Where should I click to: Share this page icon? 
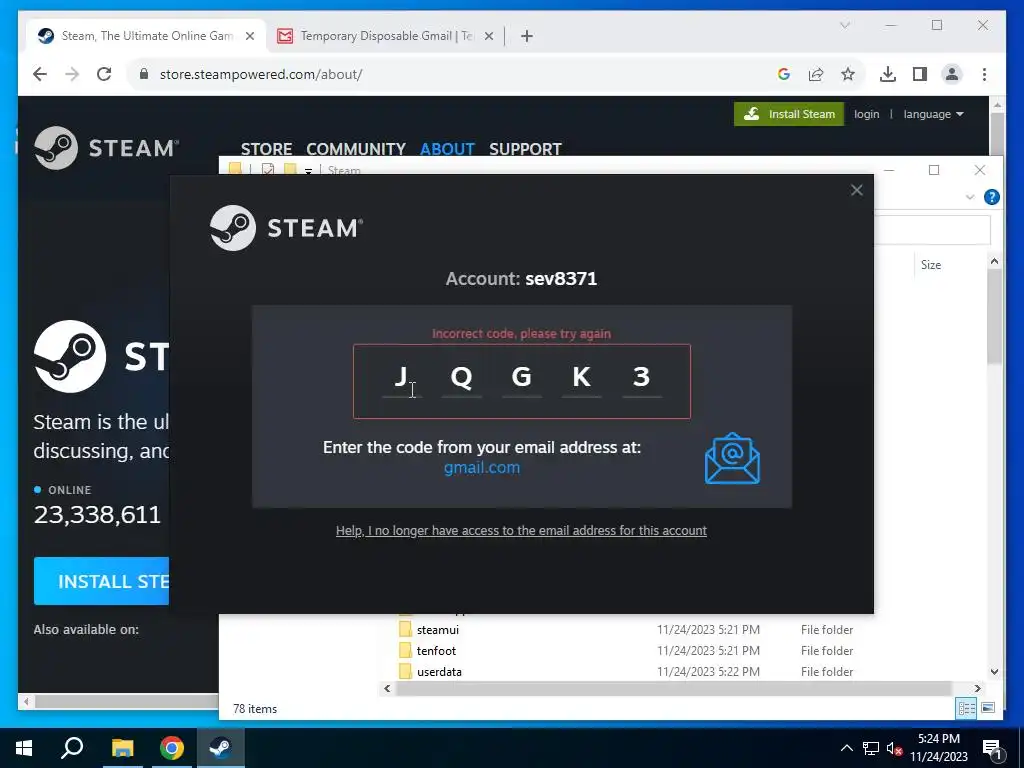[816, 74]
